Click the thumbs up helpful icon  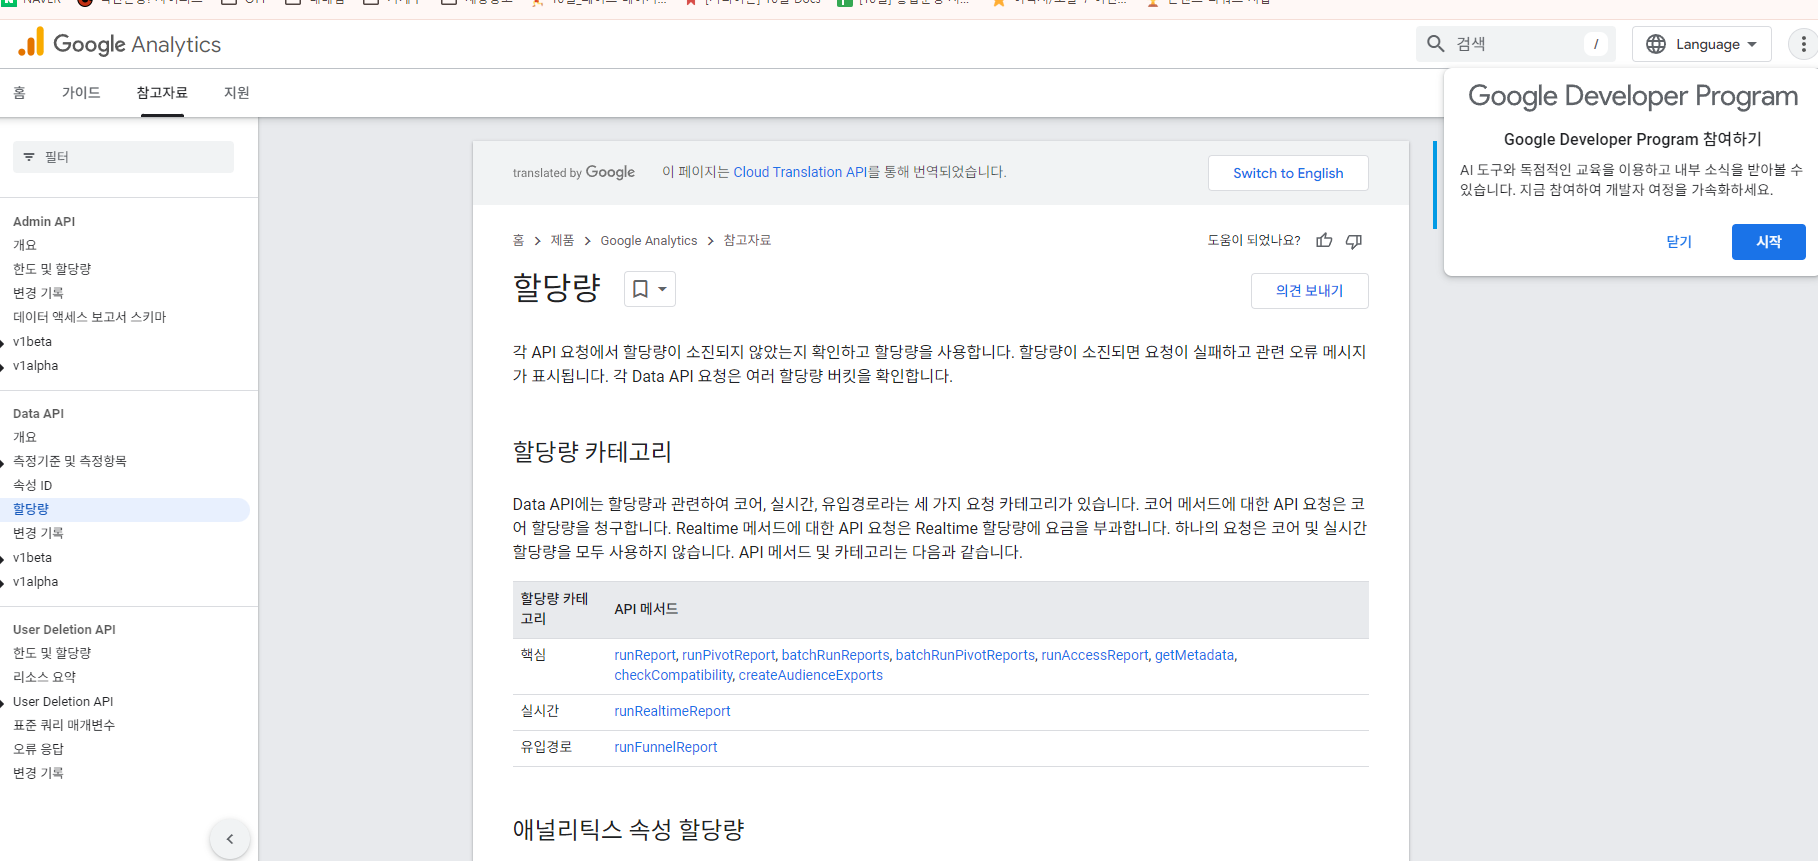(1324, 240)
